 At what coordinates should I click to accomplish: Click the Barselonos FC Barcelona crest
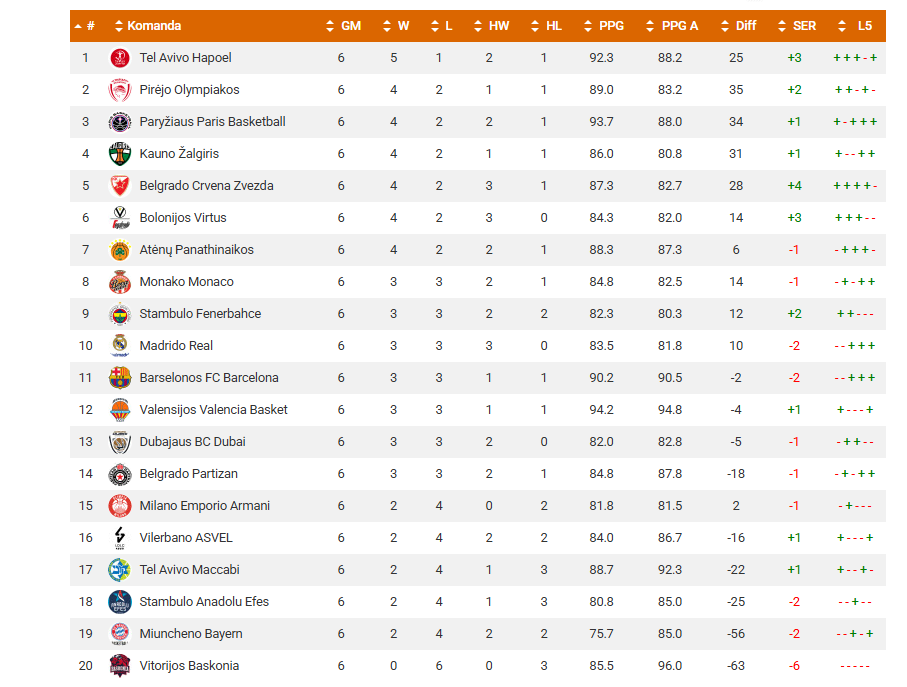pyautogui.click(x=120, y=378)
